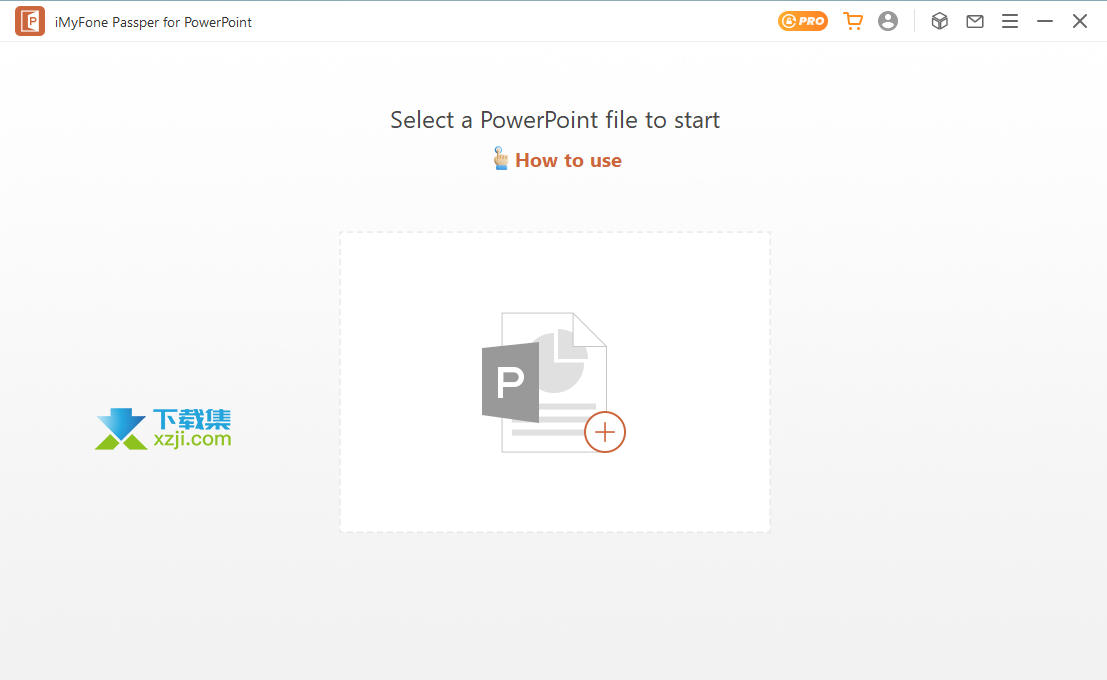The height and width of the screenshot is (680, 1107).
Task: Click the cube icon in title bar
Action: [940, 21]
